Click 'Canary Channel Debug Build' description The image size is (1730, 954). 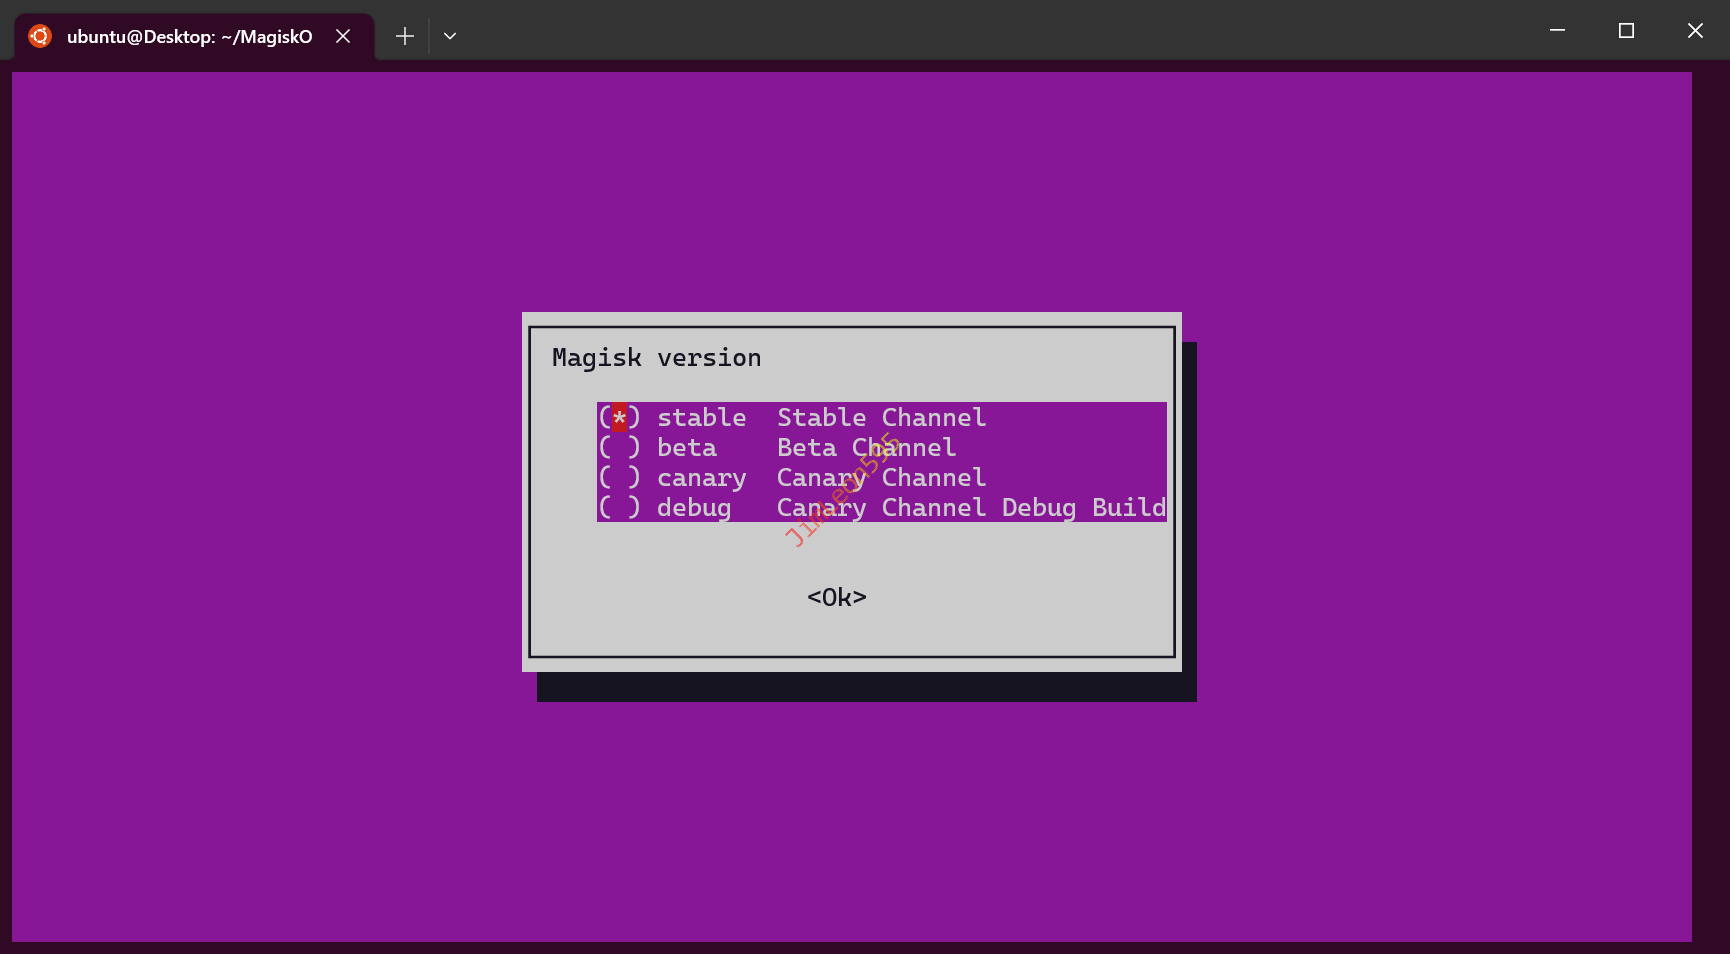point(970,508)
